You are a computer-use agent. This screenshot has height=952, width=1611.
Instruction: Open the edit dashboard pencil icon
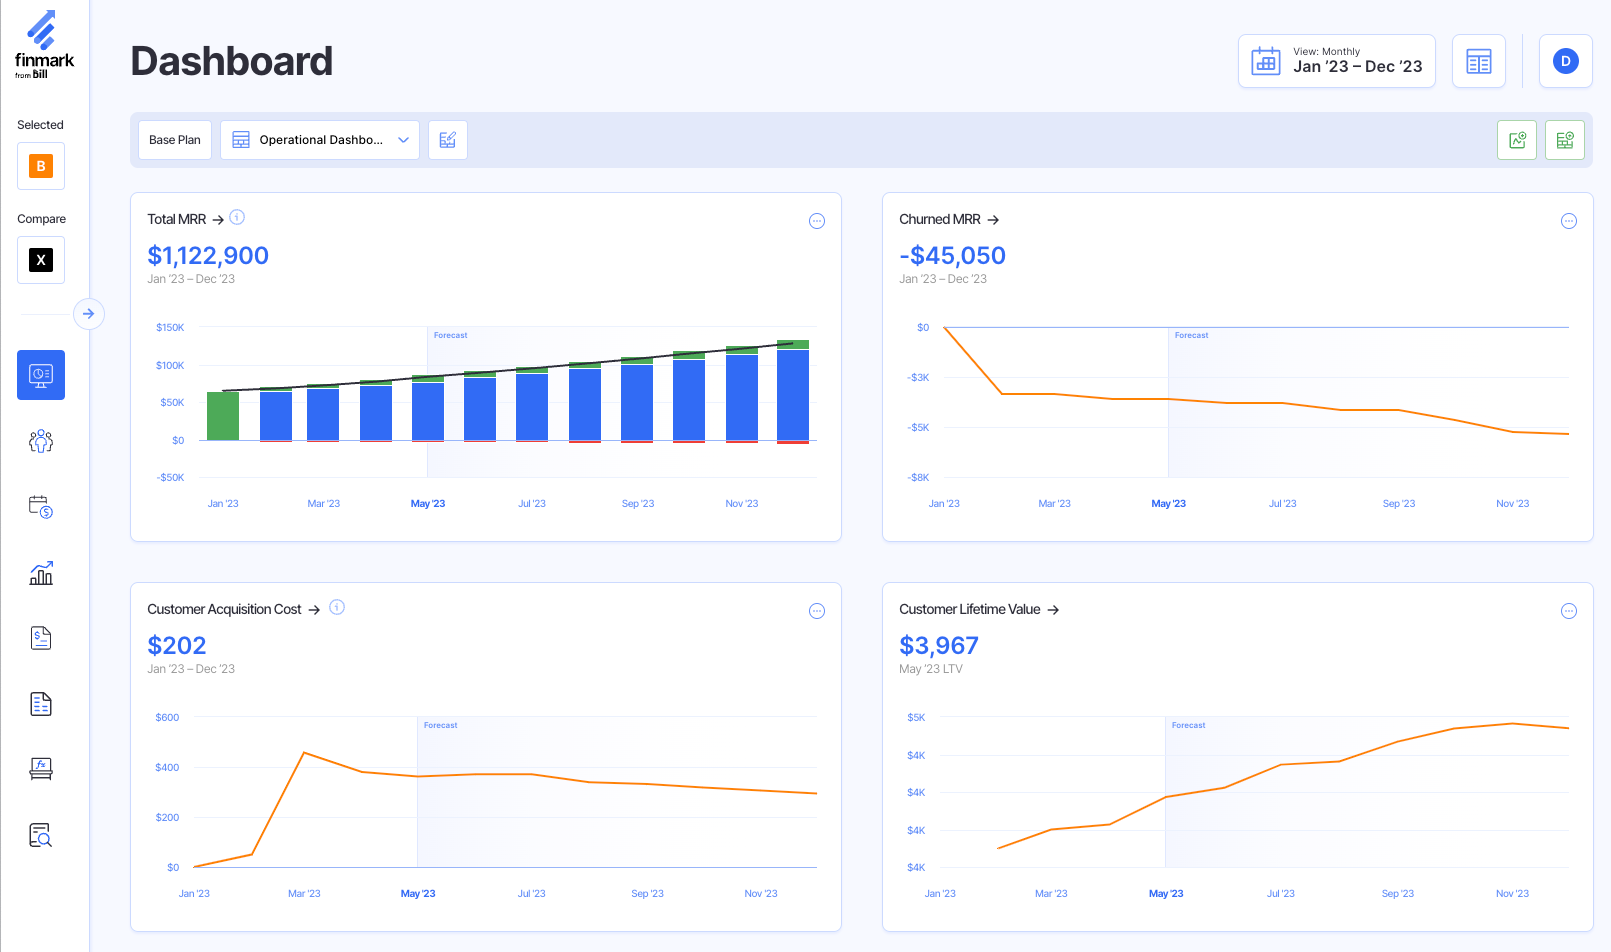(x=447, y=140)
